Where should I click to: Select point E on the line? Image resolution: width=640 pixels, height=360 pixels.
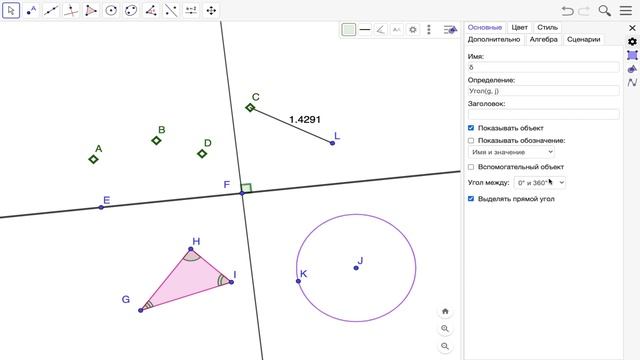(x=101, y=207)
